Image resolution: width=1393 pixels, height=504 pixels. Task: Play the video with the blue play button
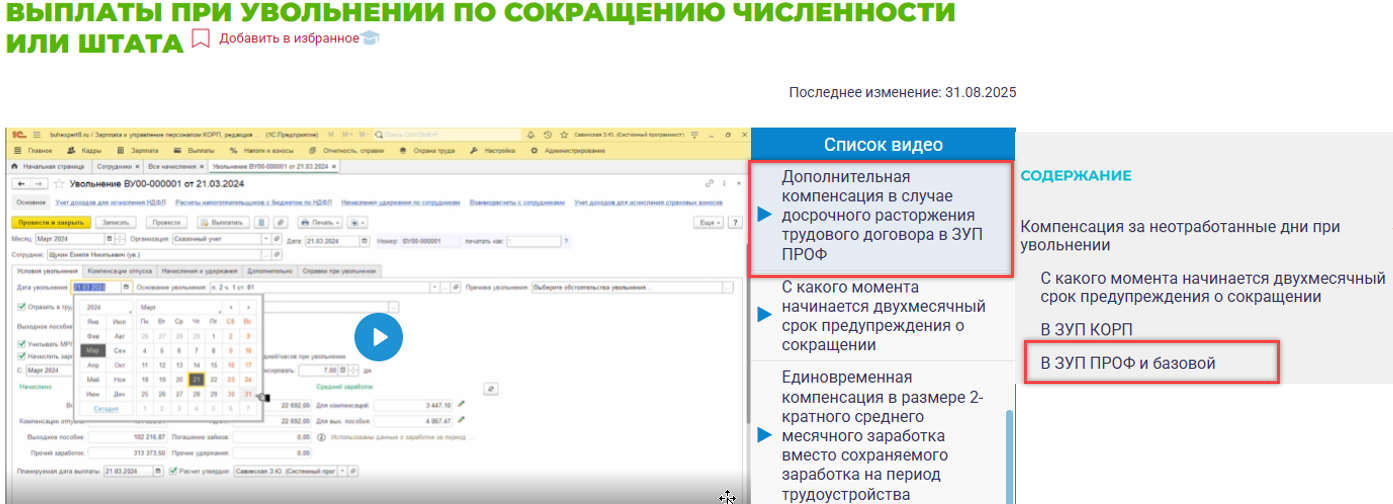point(379,337)
